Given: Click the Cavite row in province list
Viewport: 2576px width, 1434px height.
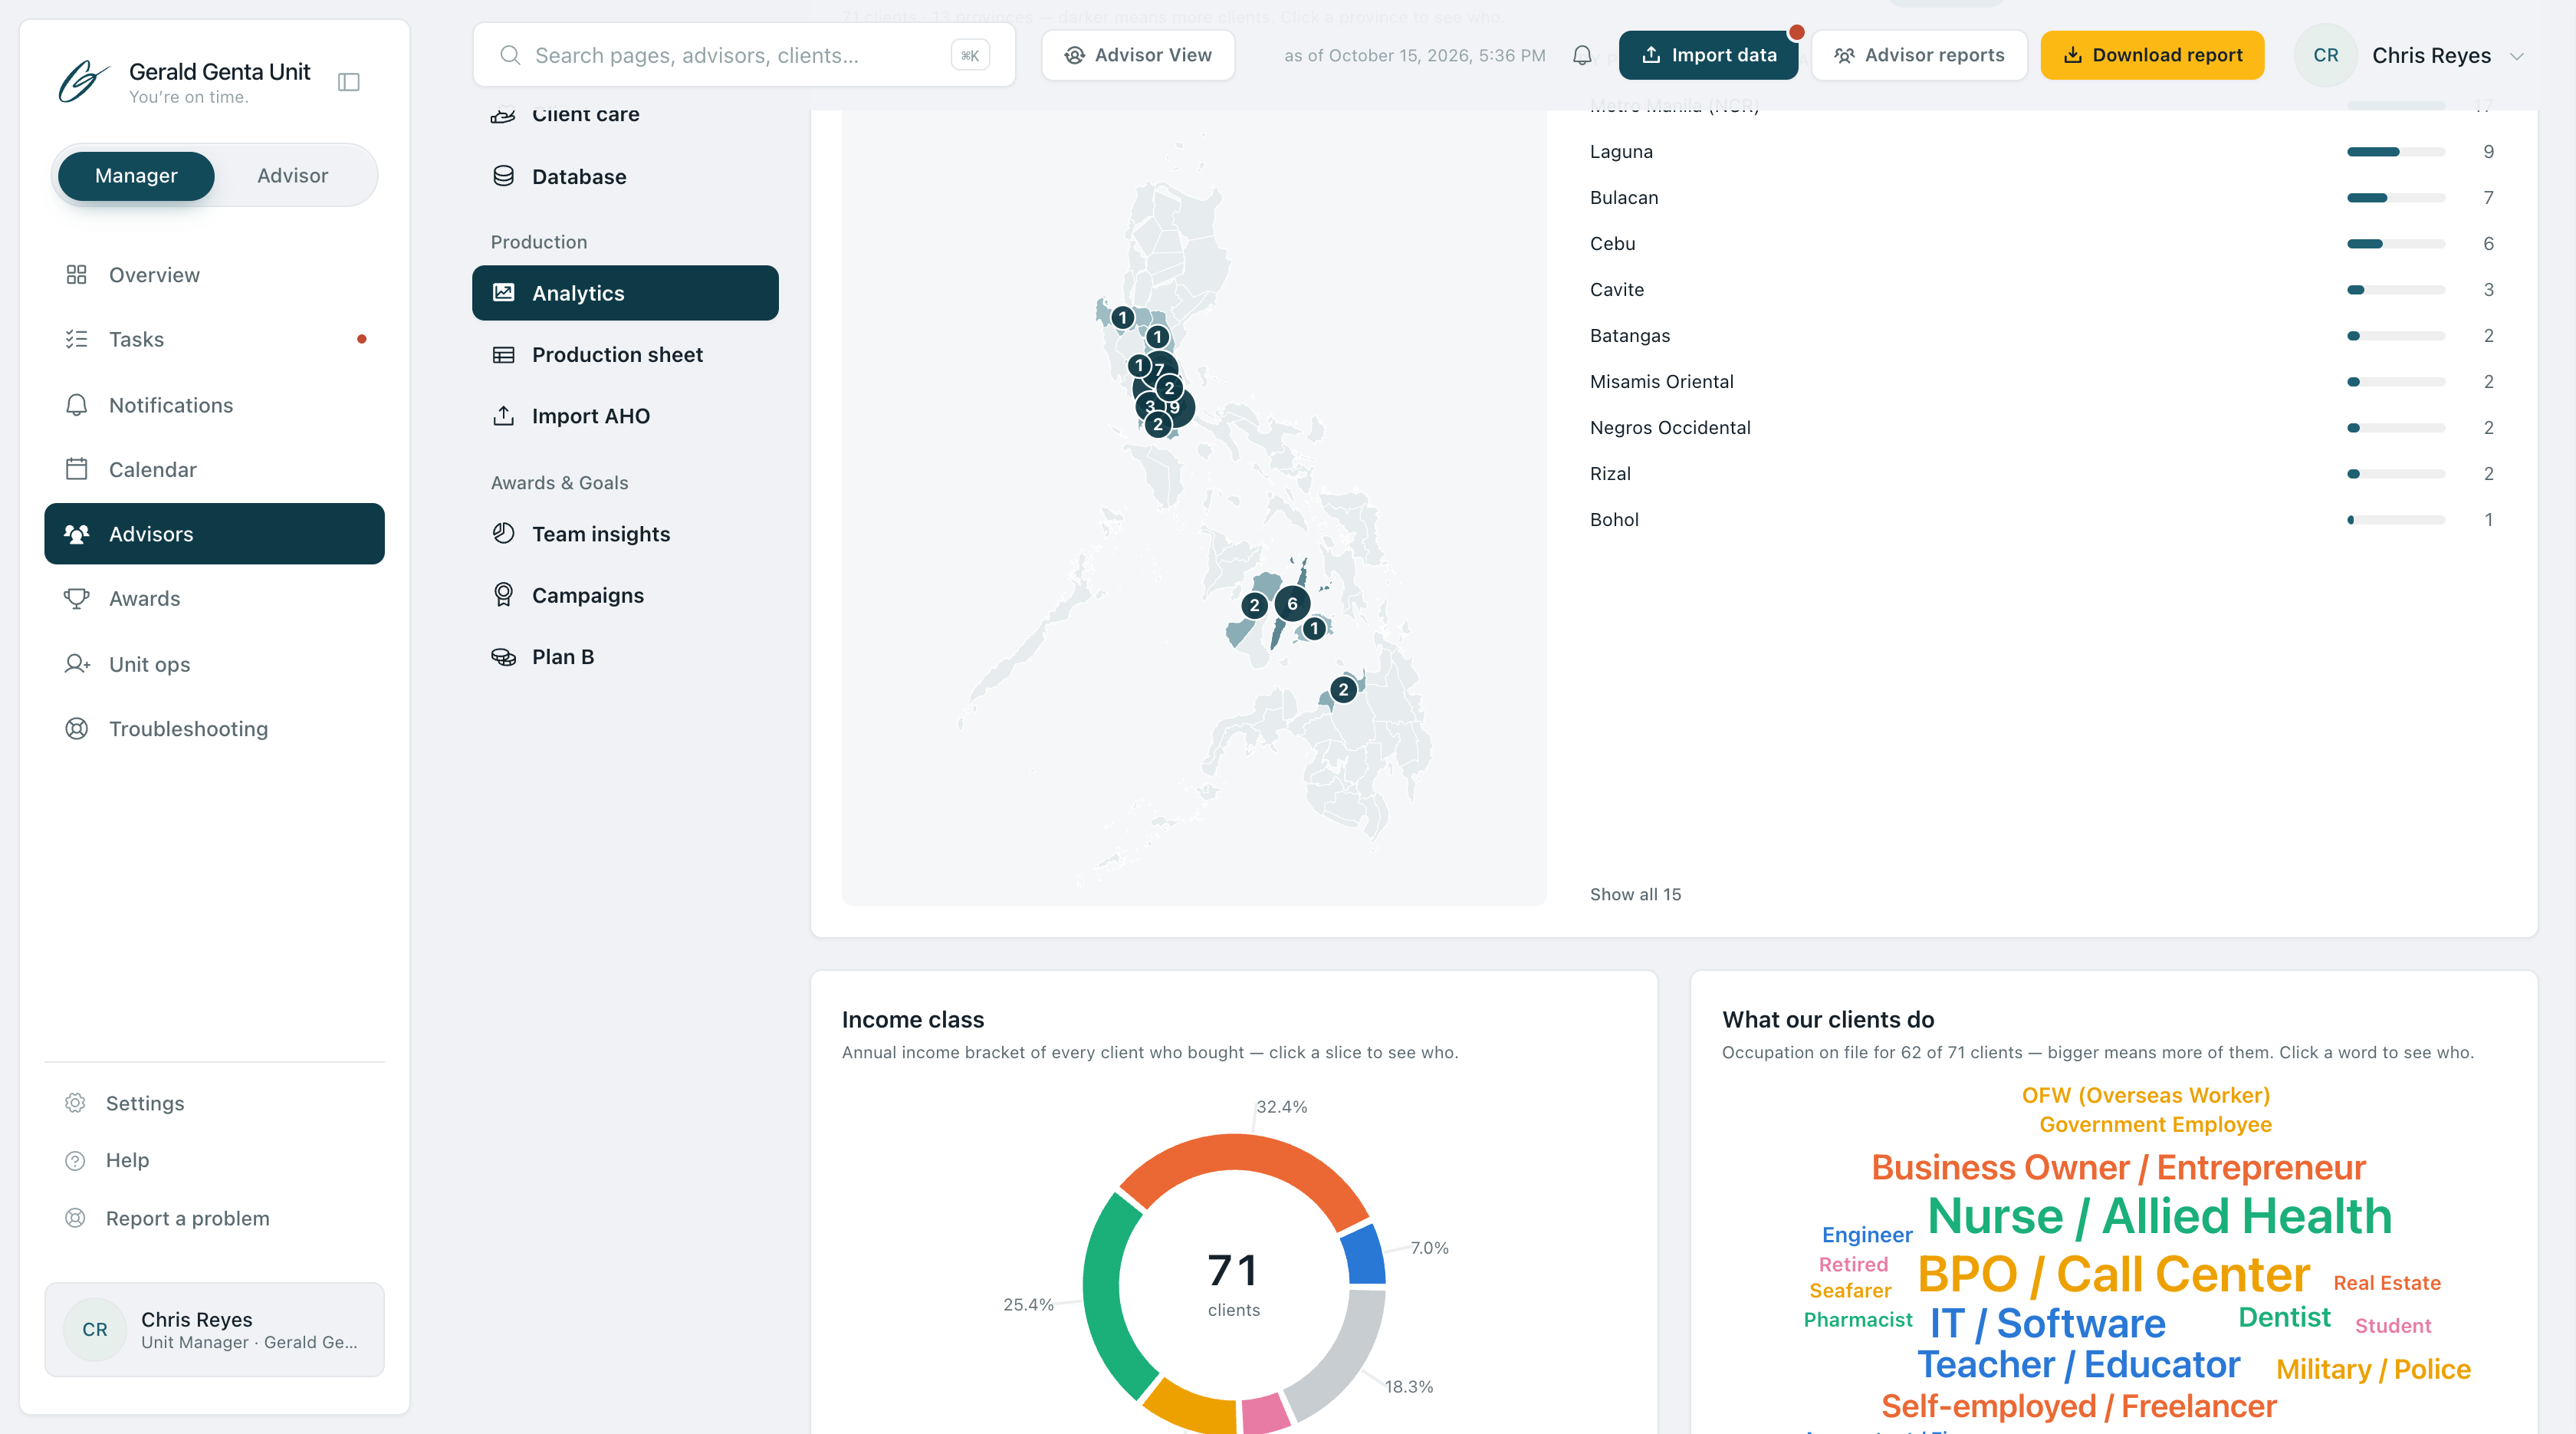Looking at the screenshot, I should 2041,290.
